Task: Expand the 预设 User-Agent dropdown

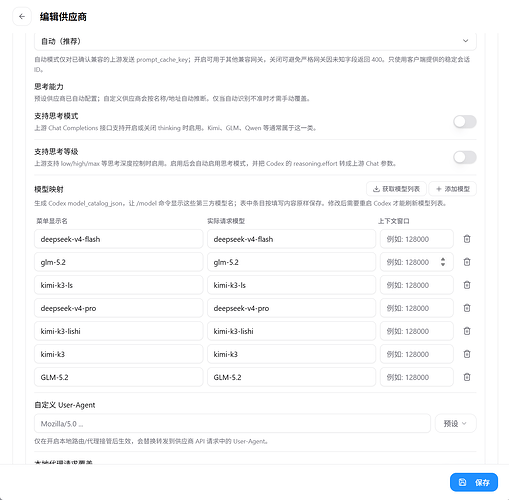Action: pos(456,423)
